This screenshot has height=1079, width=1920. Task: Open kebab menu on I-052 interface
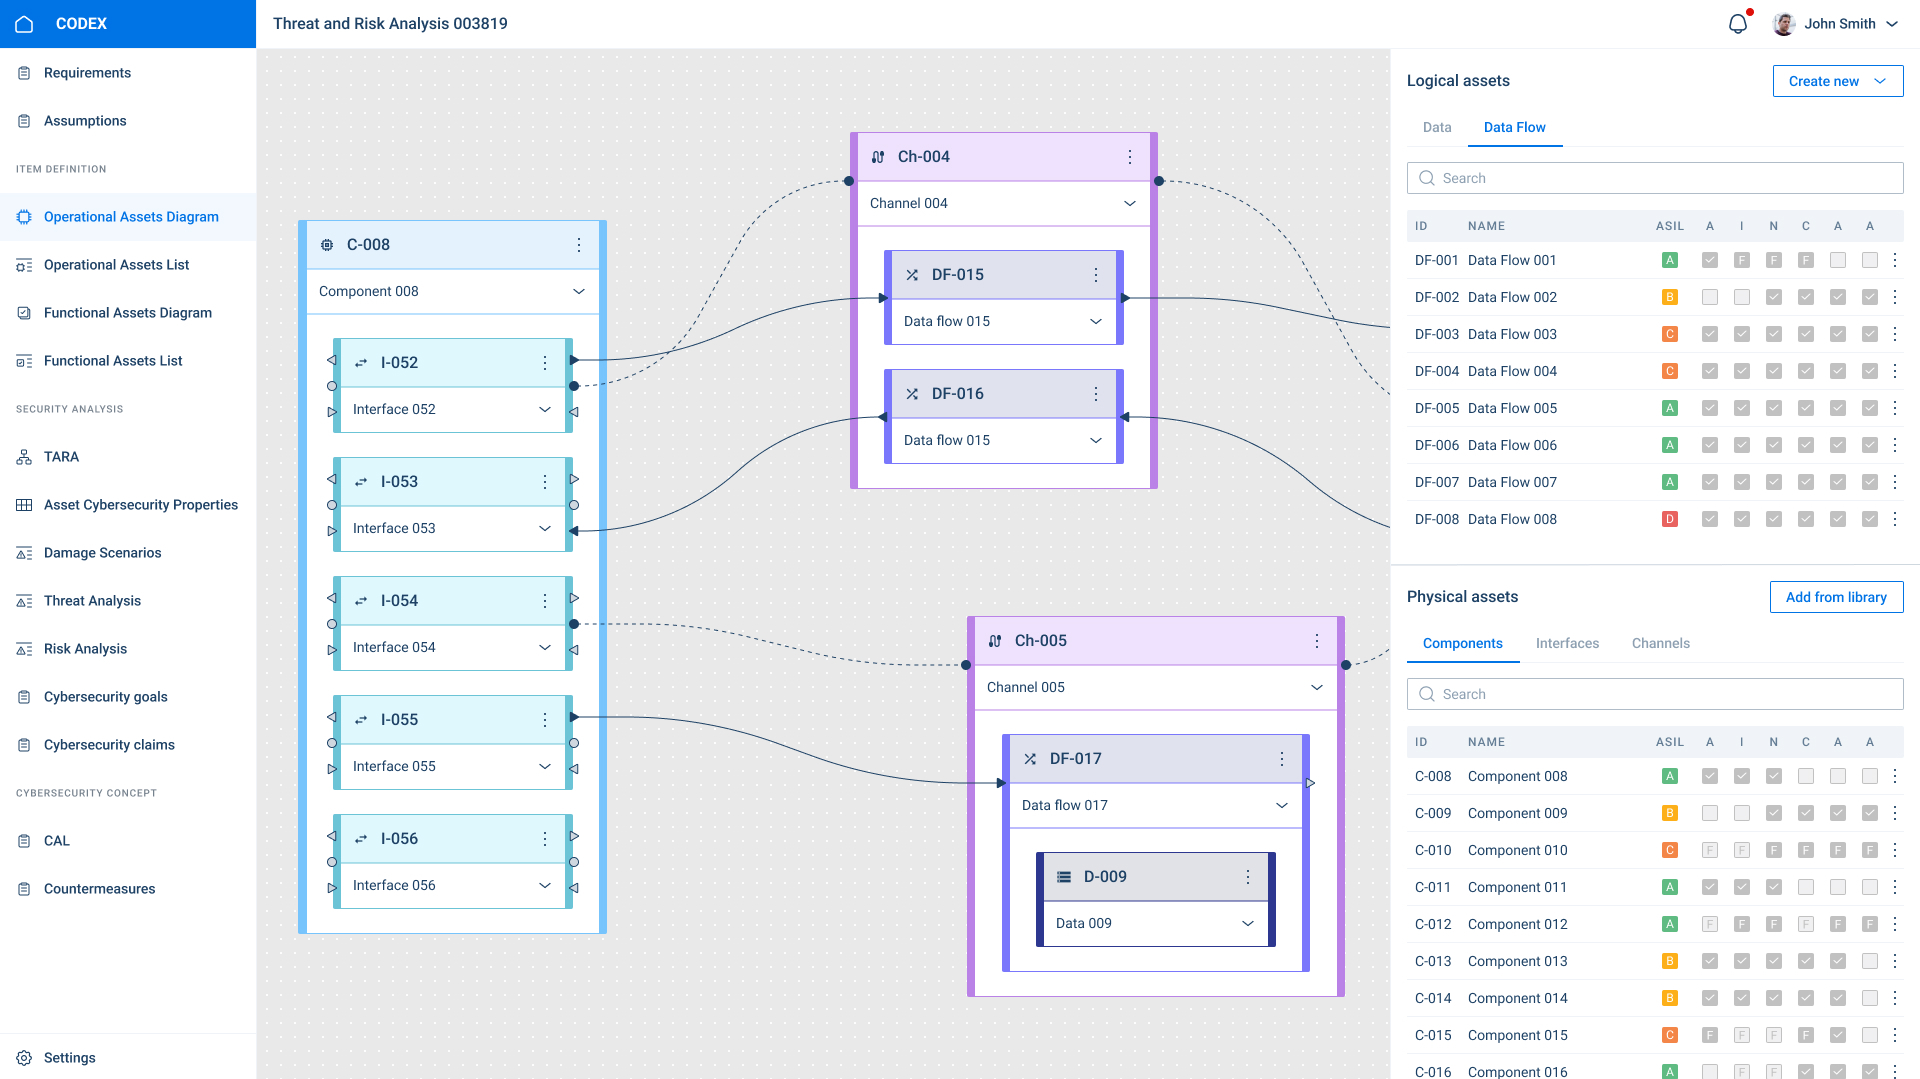tap(545, 363)
